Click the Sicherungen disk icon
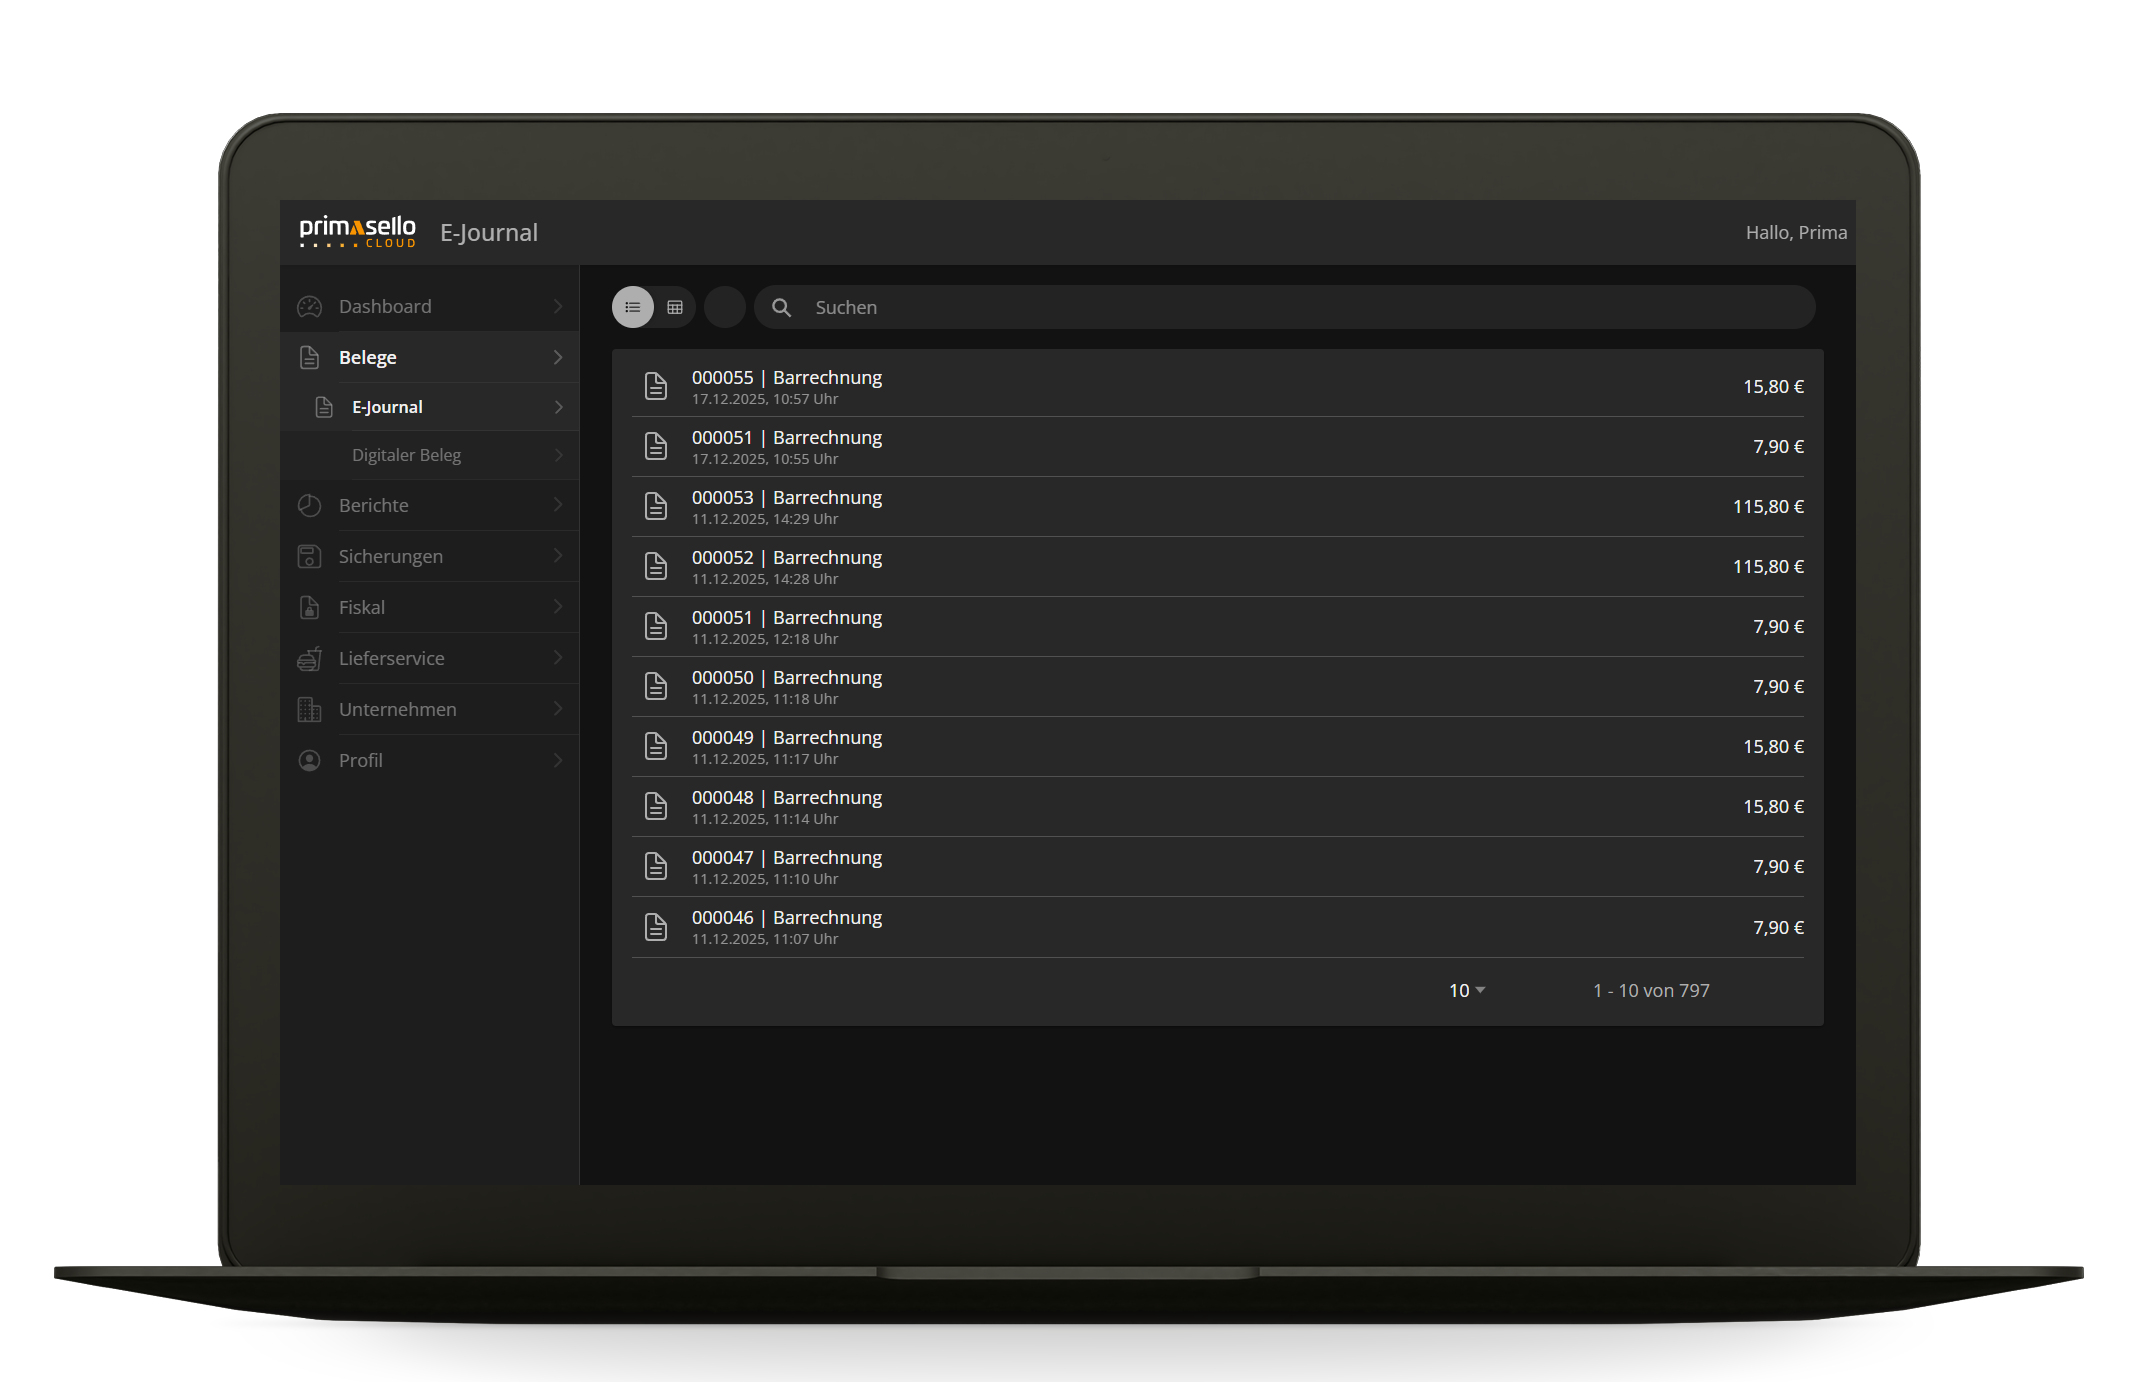Image resolution: width=2143 pixels, height=1382 pixels. 310,556
